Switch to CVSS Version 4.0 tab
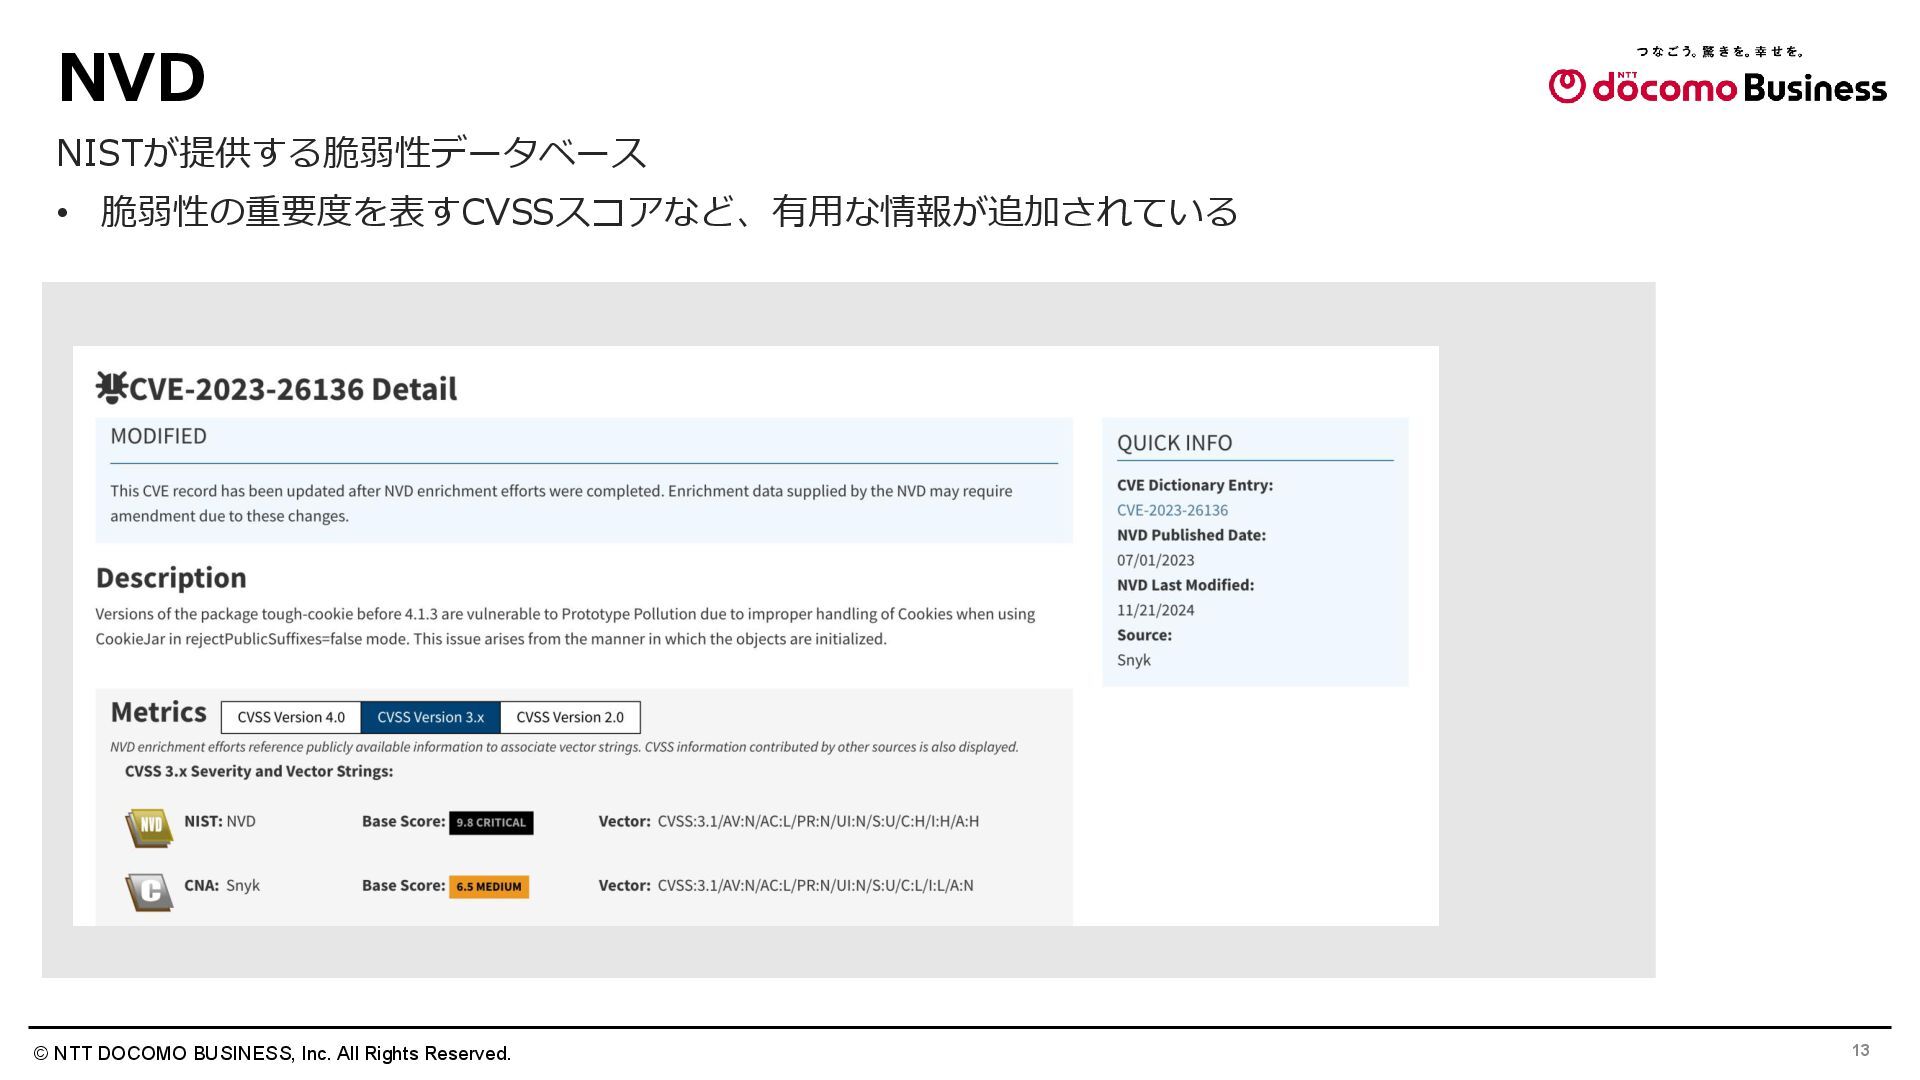This screenshot has height=1080, width=1920. coord(291,717)
